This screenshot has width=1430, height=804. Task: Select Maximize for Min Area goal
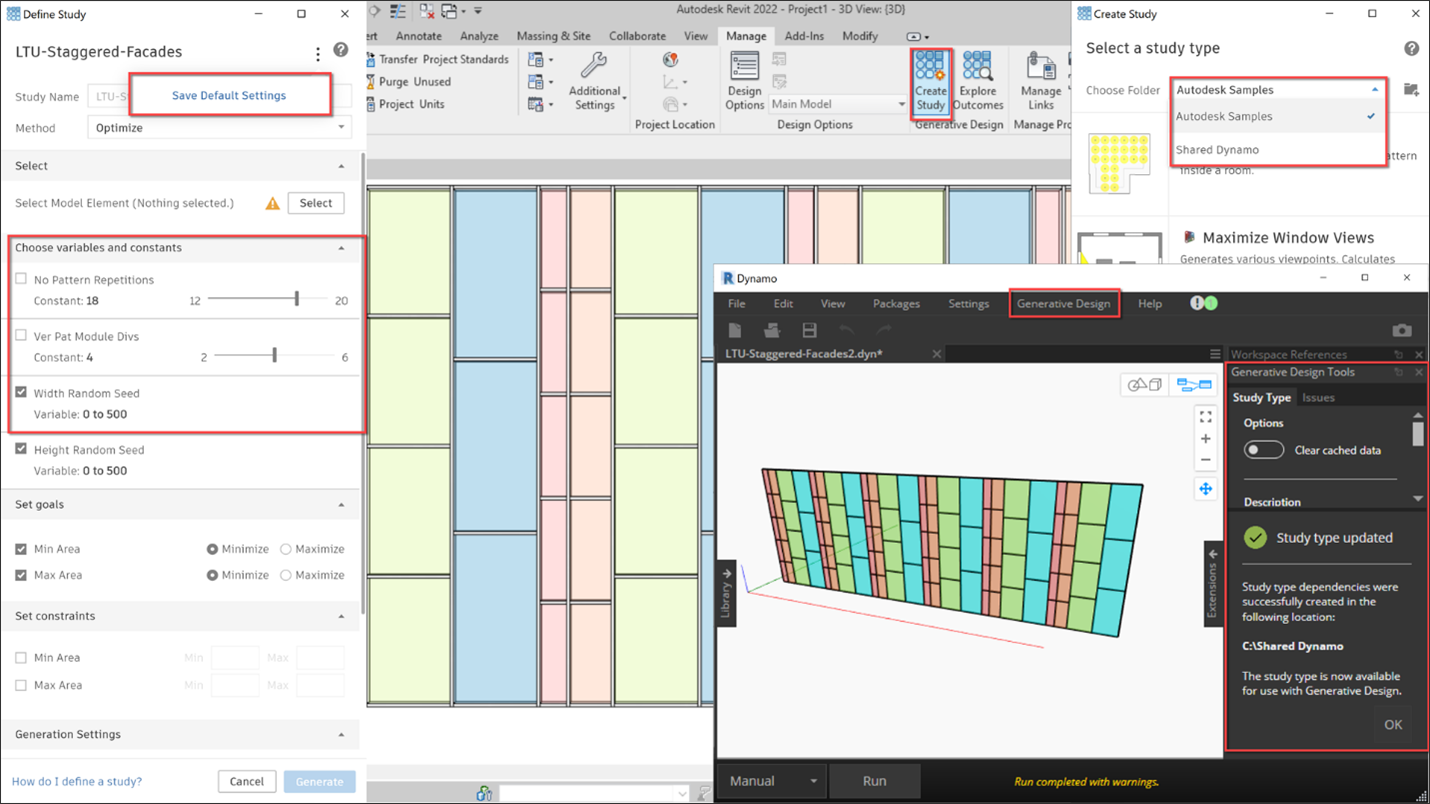coord(286,549)
